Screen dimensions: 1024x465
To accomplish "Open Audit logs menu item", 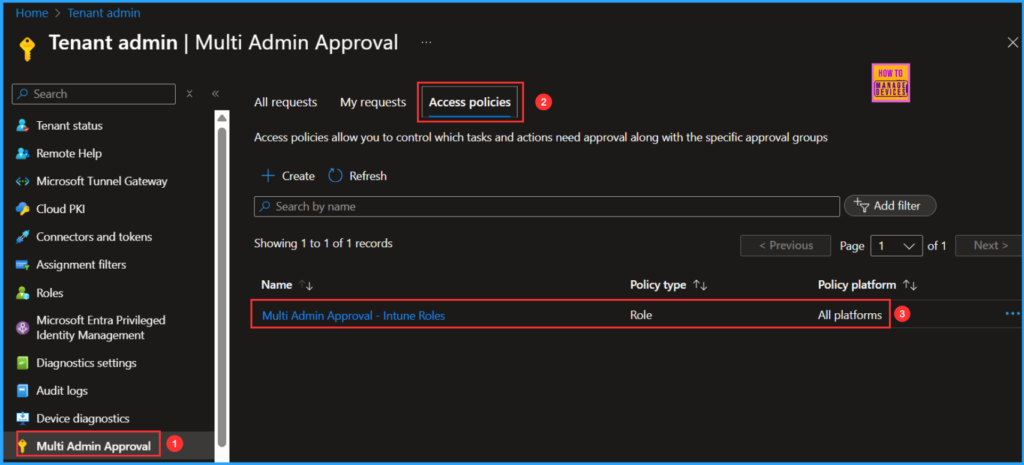I will [62, 391].
